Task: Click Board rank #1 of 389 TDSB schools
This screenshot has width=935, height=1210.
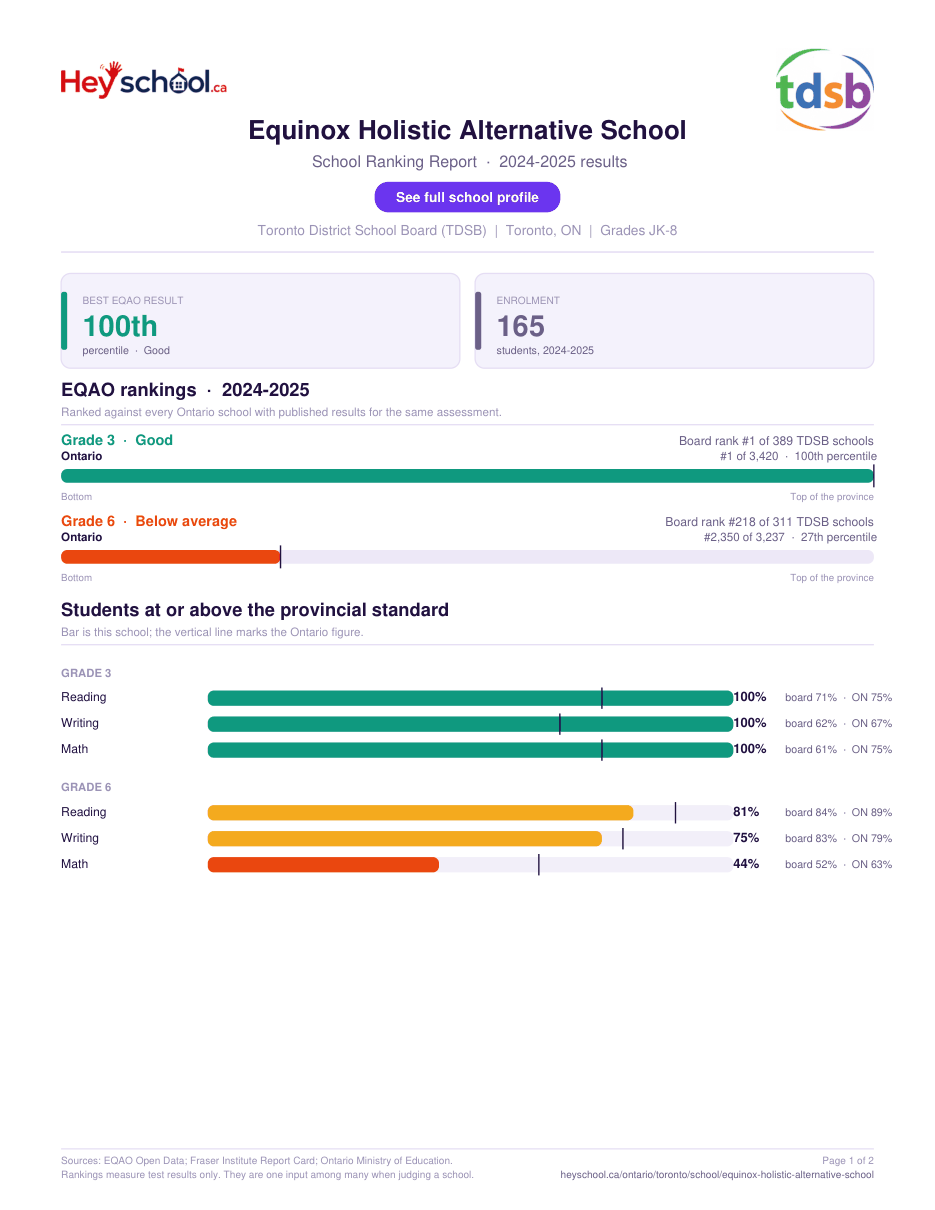Action: click(776, 441)
